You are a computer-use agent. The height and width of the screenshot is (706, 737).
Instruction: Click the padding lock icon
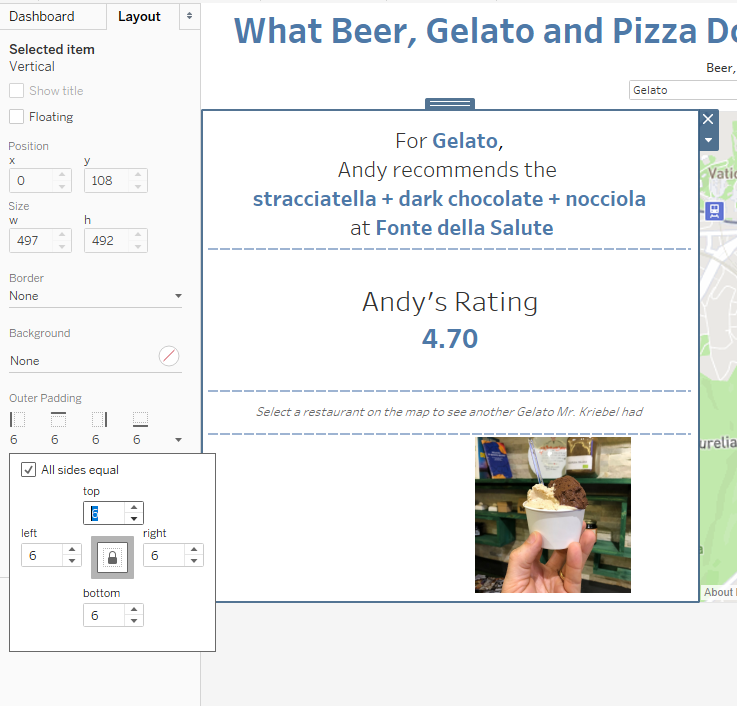[111, 557]
